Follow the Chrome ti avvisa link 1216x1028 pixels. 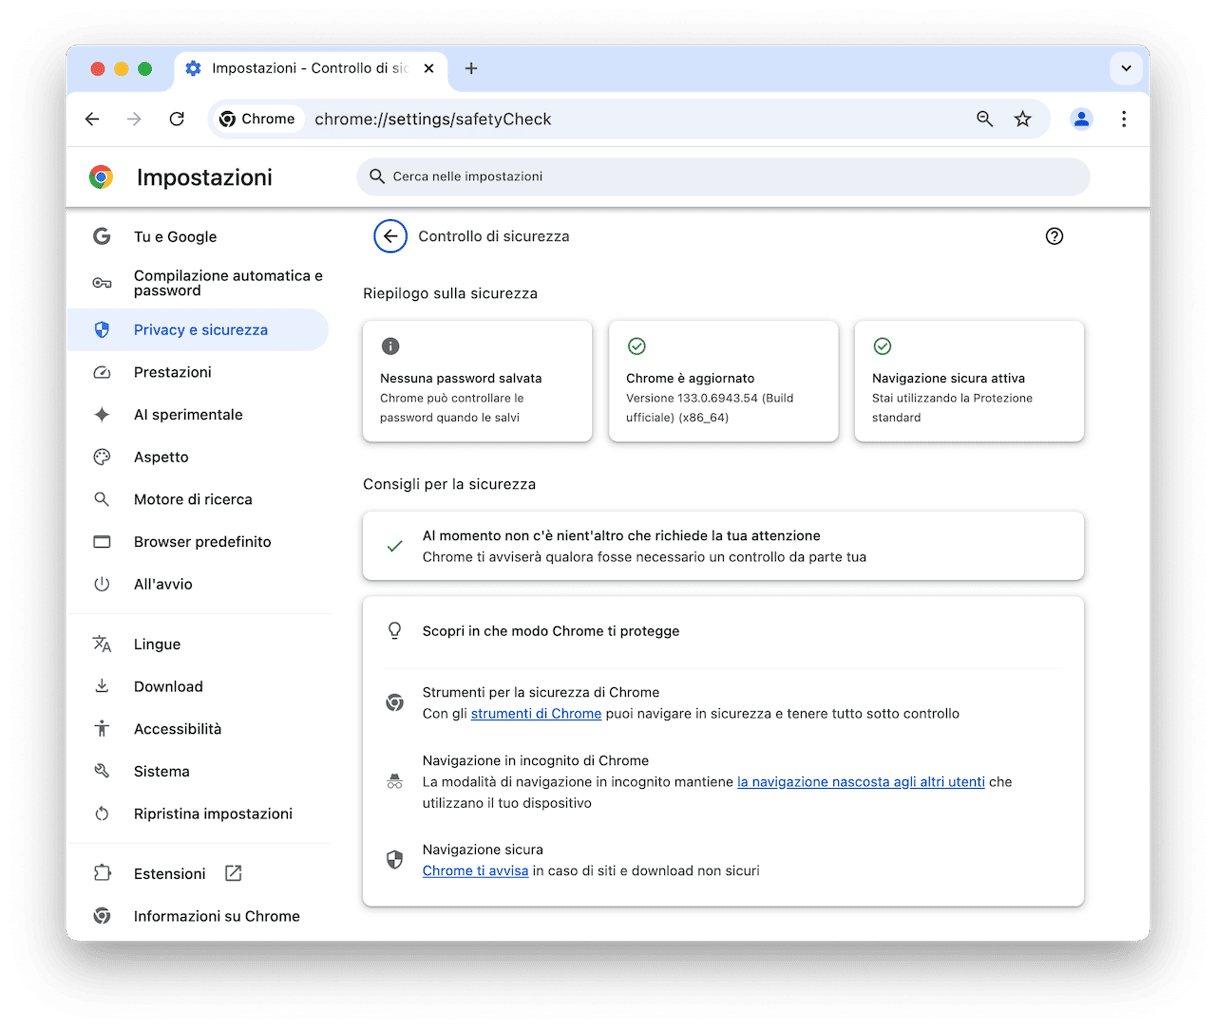click(475, 871)
